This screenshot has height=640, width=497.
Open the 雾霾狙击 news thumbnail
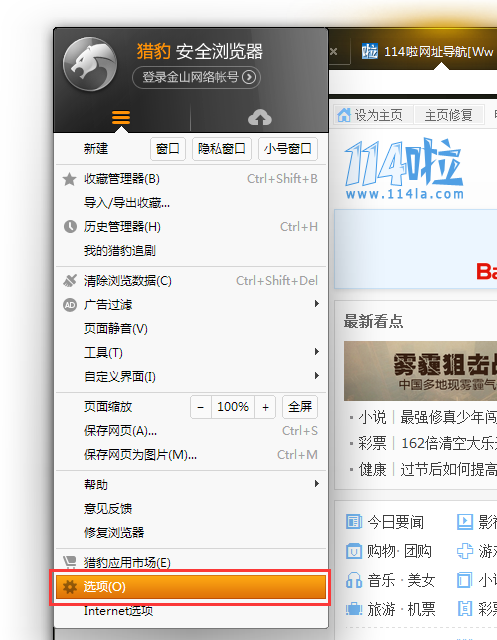pos(420,371)
